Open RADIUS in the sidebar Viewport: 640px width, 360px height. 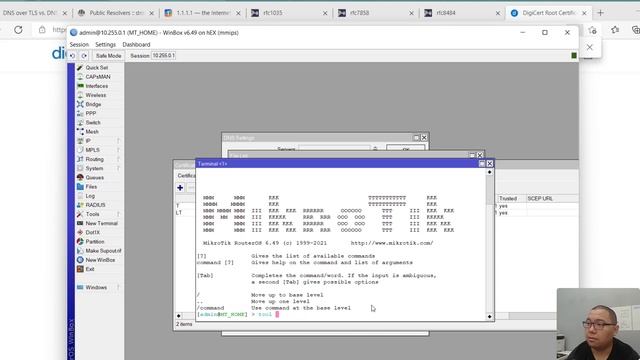tap(95, 205)
